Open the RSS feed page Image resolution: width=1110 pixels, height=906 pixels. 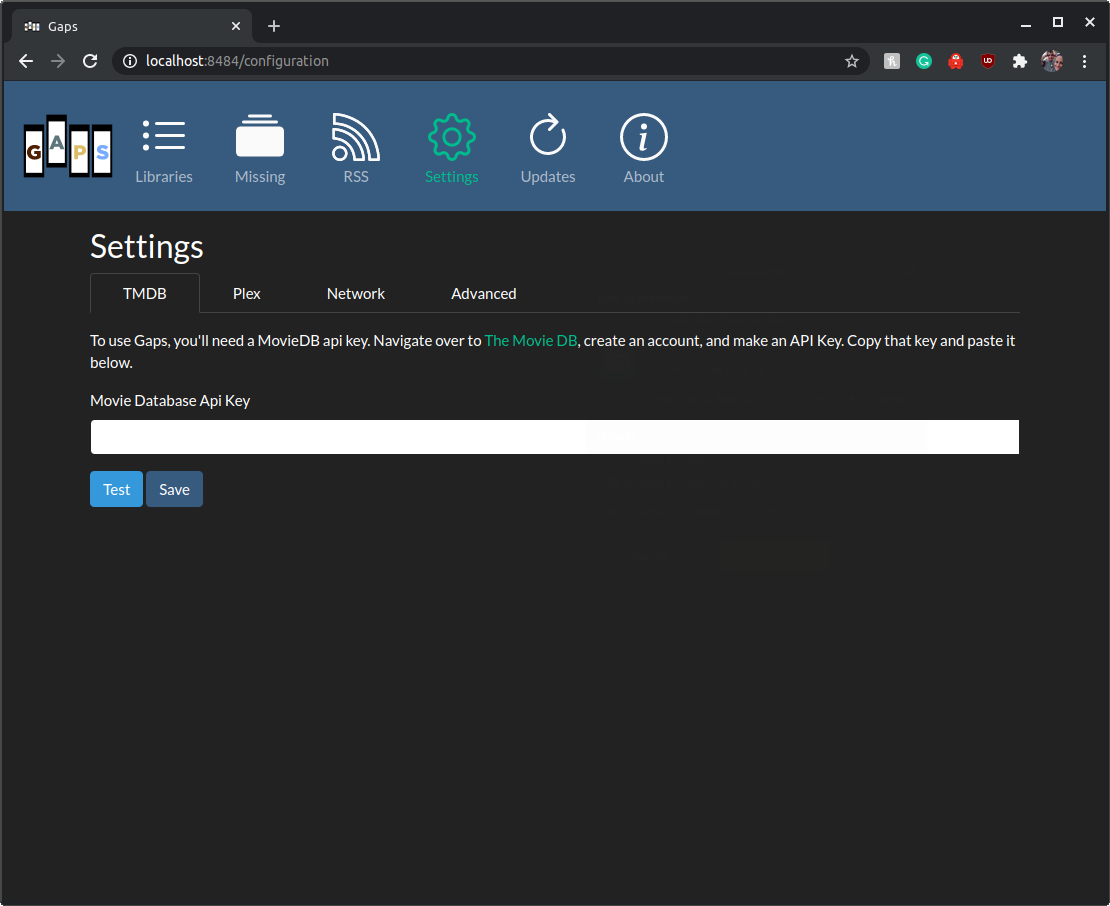[x=355, y=148]
